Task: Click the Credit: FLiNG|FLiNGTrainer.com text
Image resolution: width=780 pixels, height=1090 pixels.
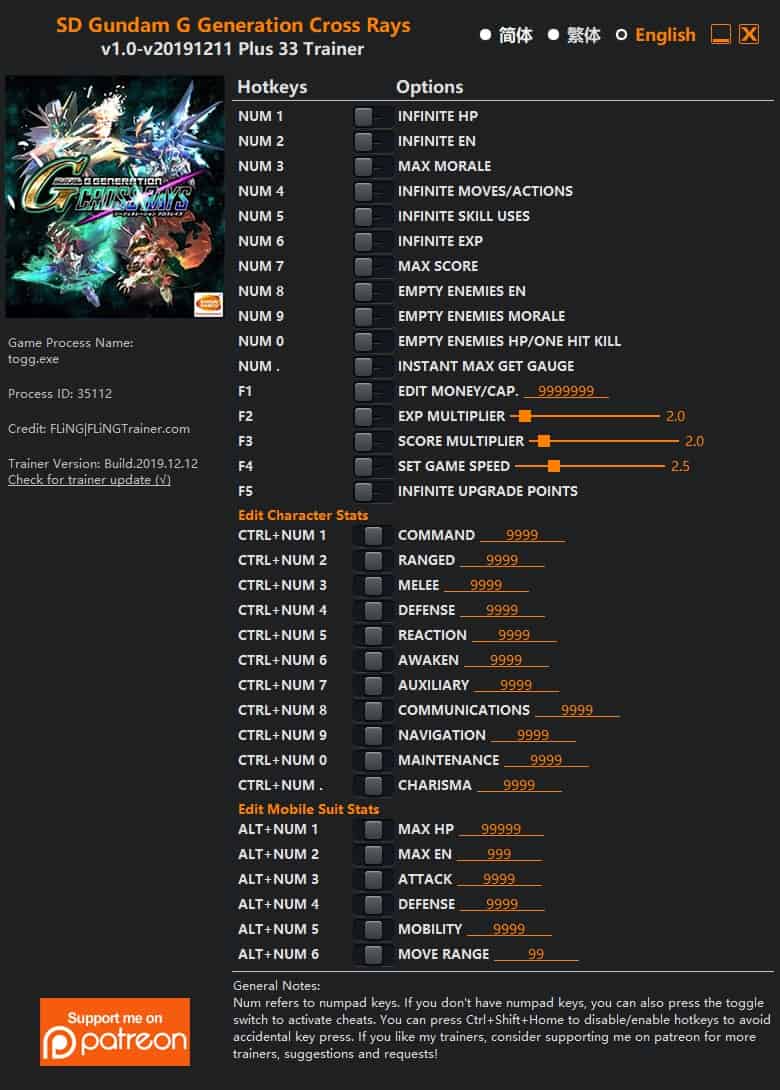Action: (99, 429)
